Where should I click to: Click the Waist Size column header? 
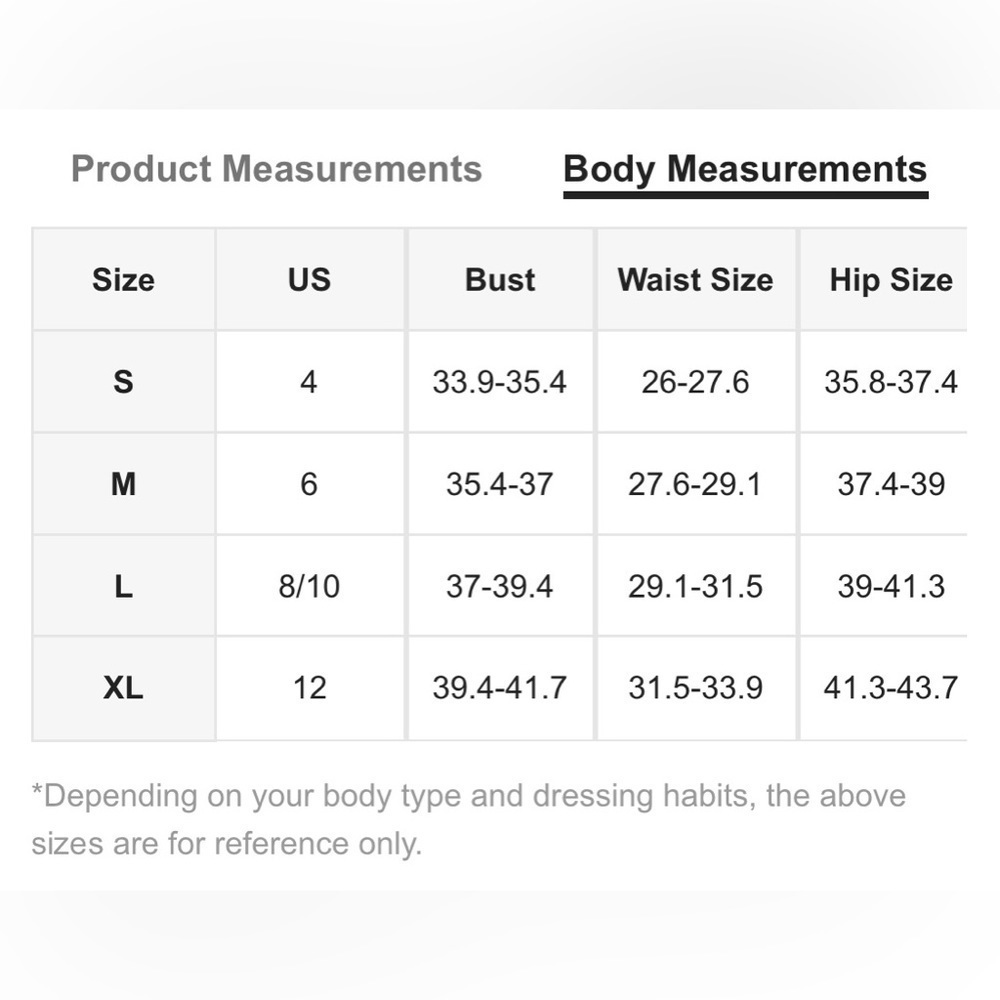[x=695, y=280]
